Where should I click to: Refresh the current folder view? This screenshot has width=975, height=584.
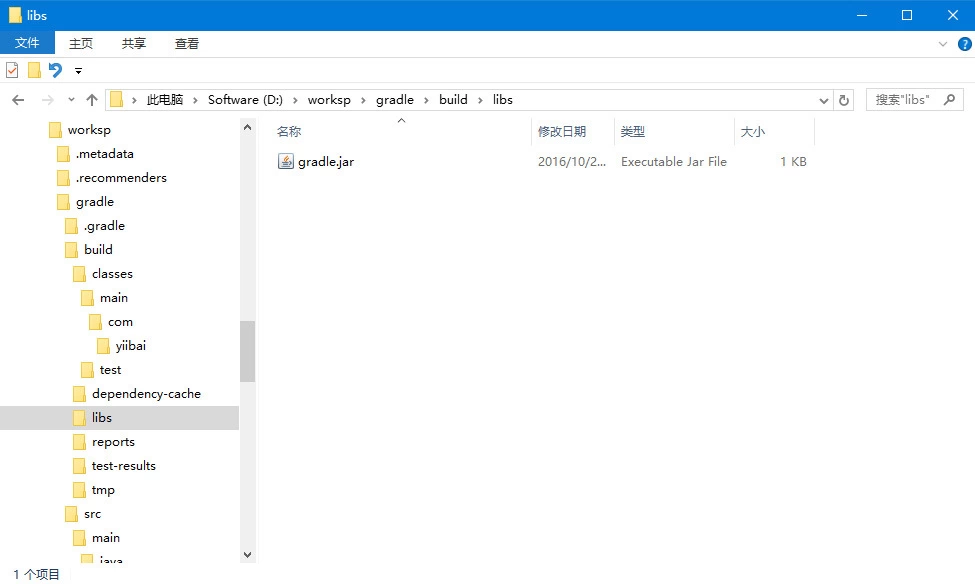844,100
